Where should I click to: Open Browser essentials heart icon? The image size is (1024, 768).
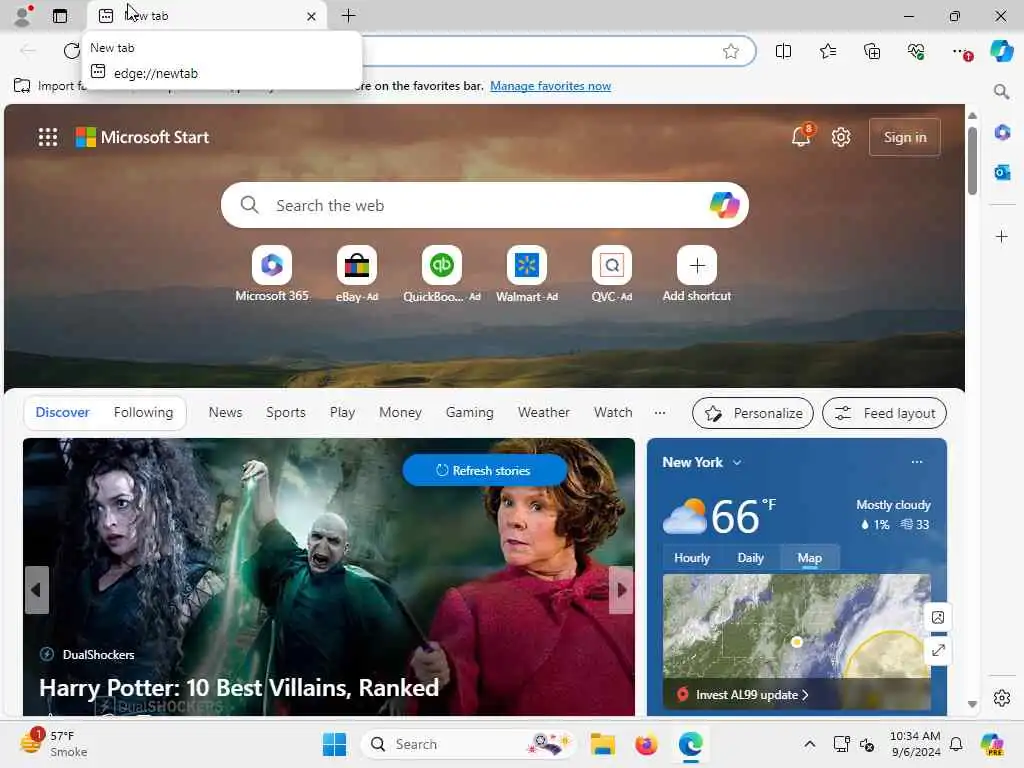(x=916, y=52)
